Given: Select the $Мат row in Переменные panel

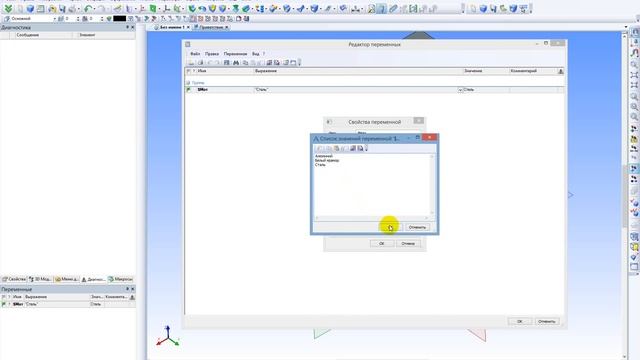Looking at the screenshot, I should (x=68, y=304).
